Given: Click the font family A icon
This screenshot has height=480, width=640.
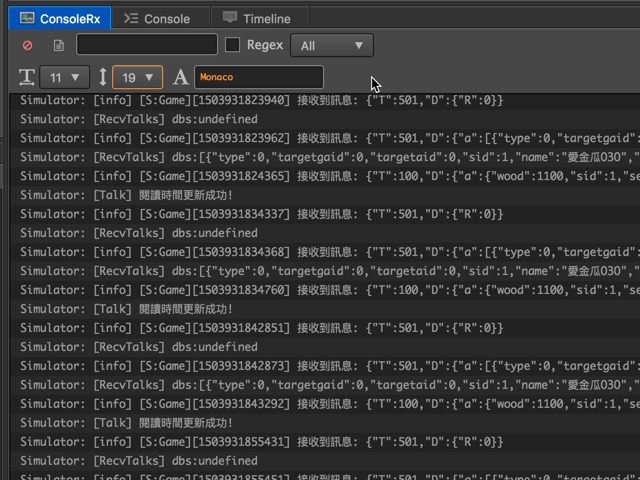Looking at the screenshot, I should [x=180, y=77].
